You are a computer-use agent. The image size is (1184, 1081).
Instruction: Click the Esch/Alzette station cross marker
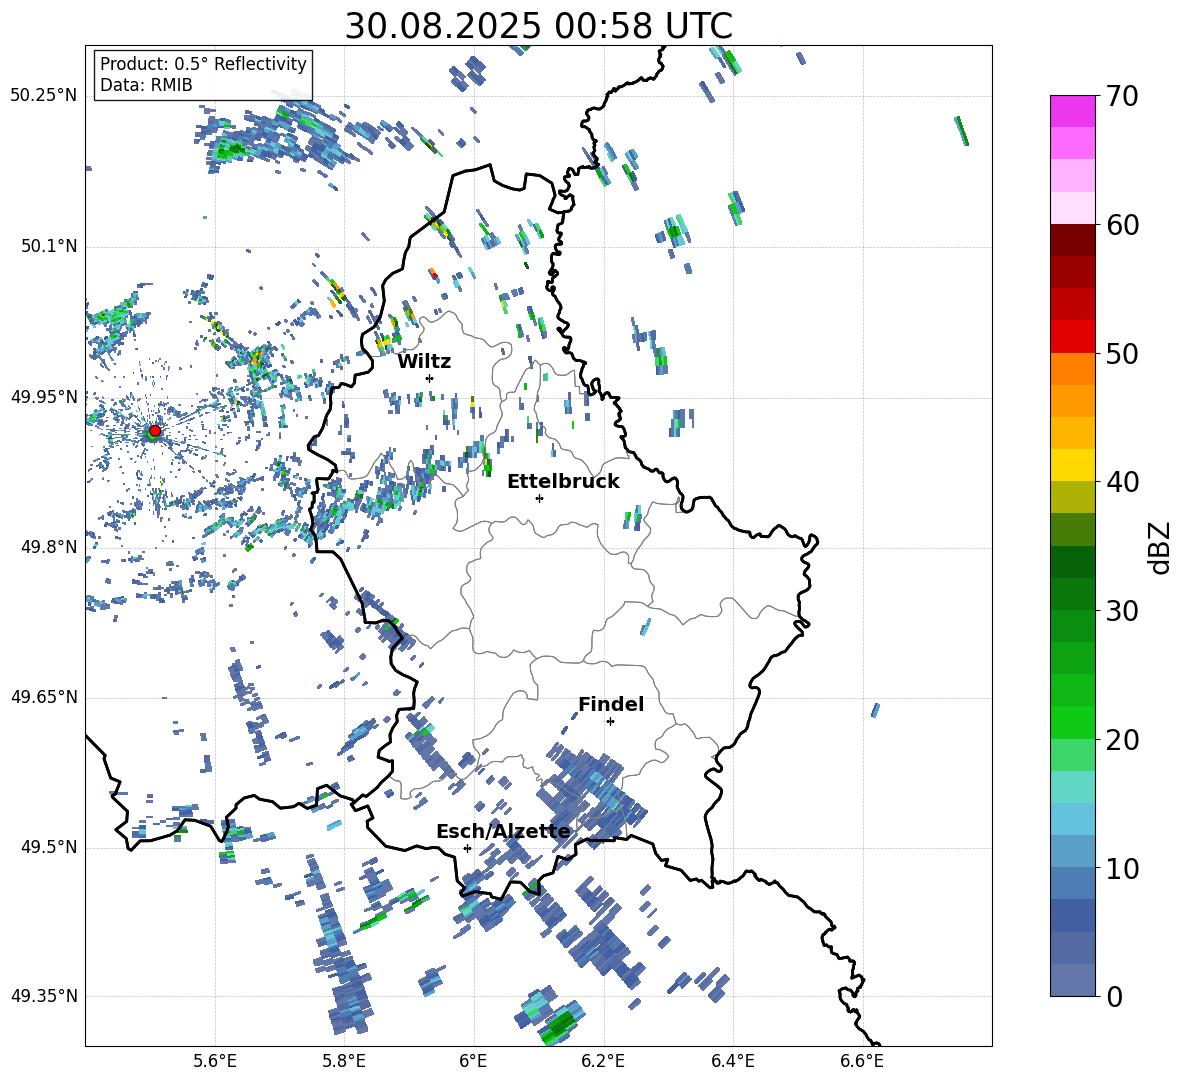(467, 848)
